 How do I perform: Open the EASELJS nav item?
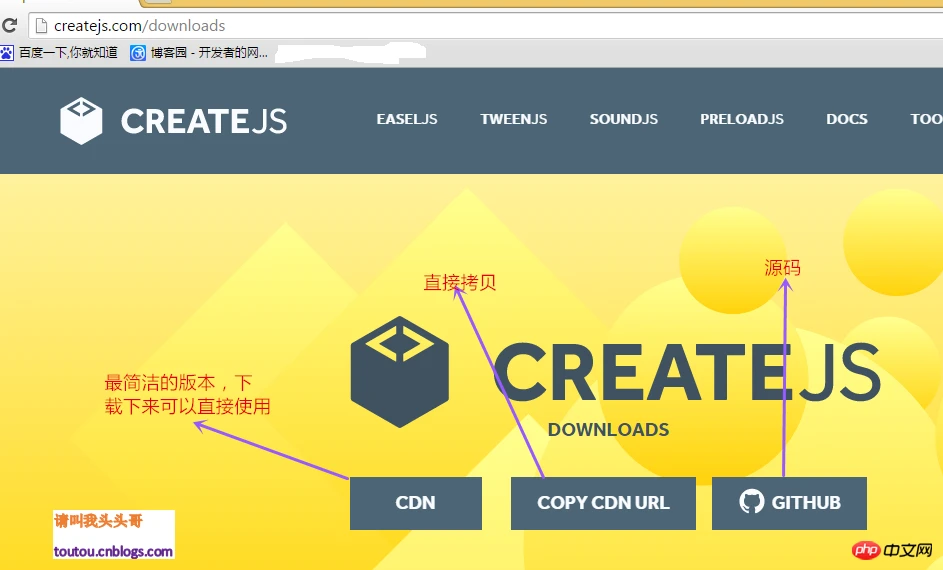[x=407, y=119]
